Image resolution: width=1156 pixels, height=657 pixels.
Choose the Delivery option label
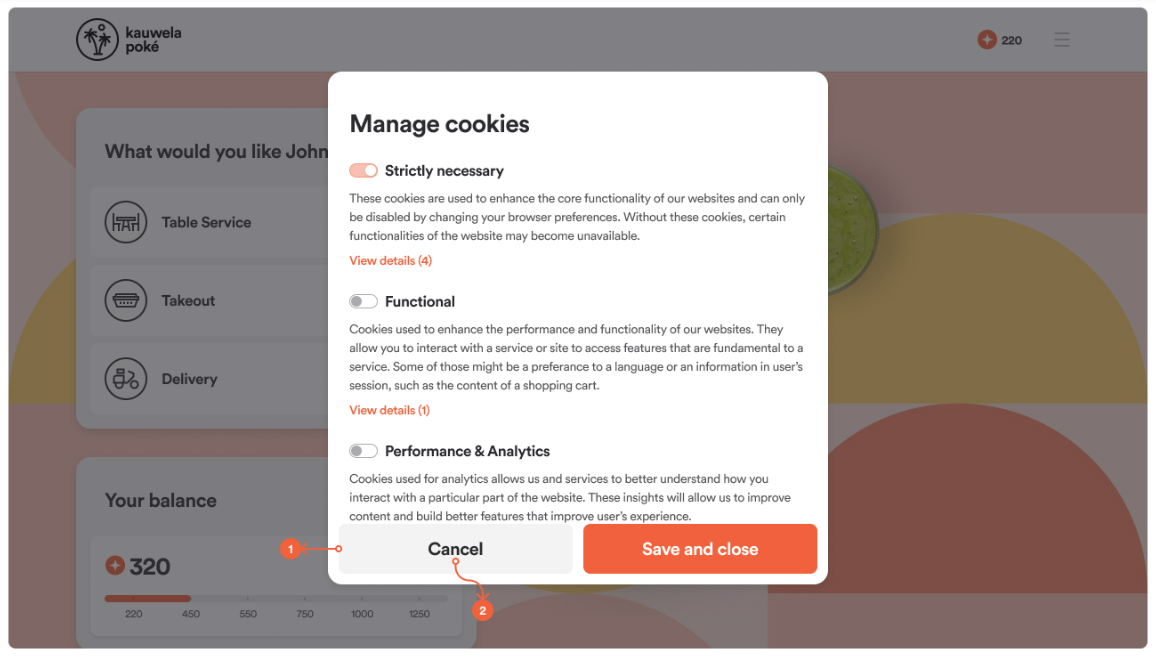(189, 379)
